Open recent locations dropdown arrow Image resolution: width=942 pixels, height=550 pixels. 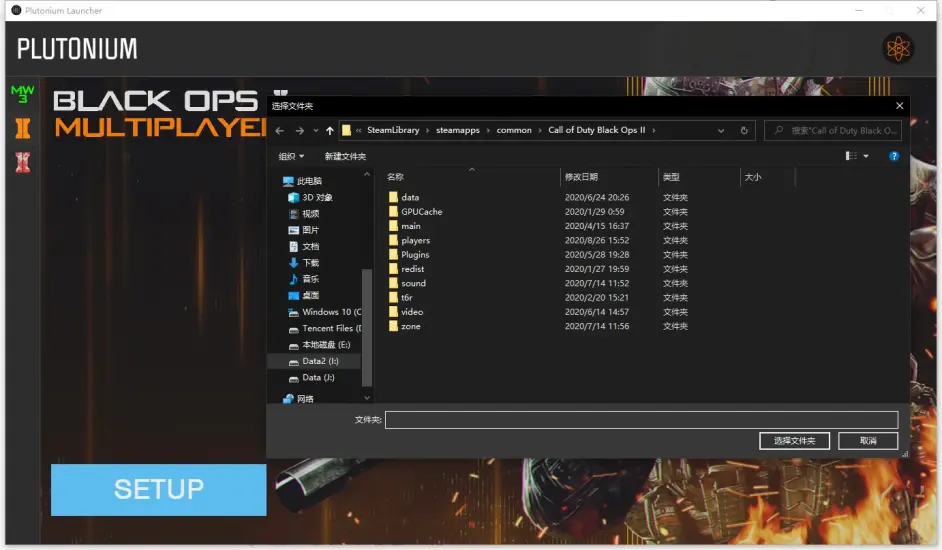pos(315,130)
